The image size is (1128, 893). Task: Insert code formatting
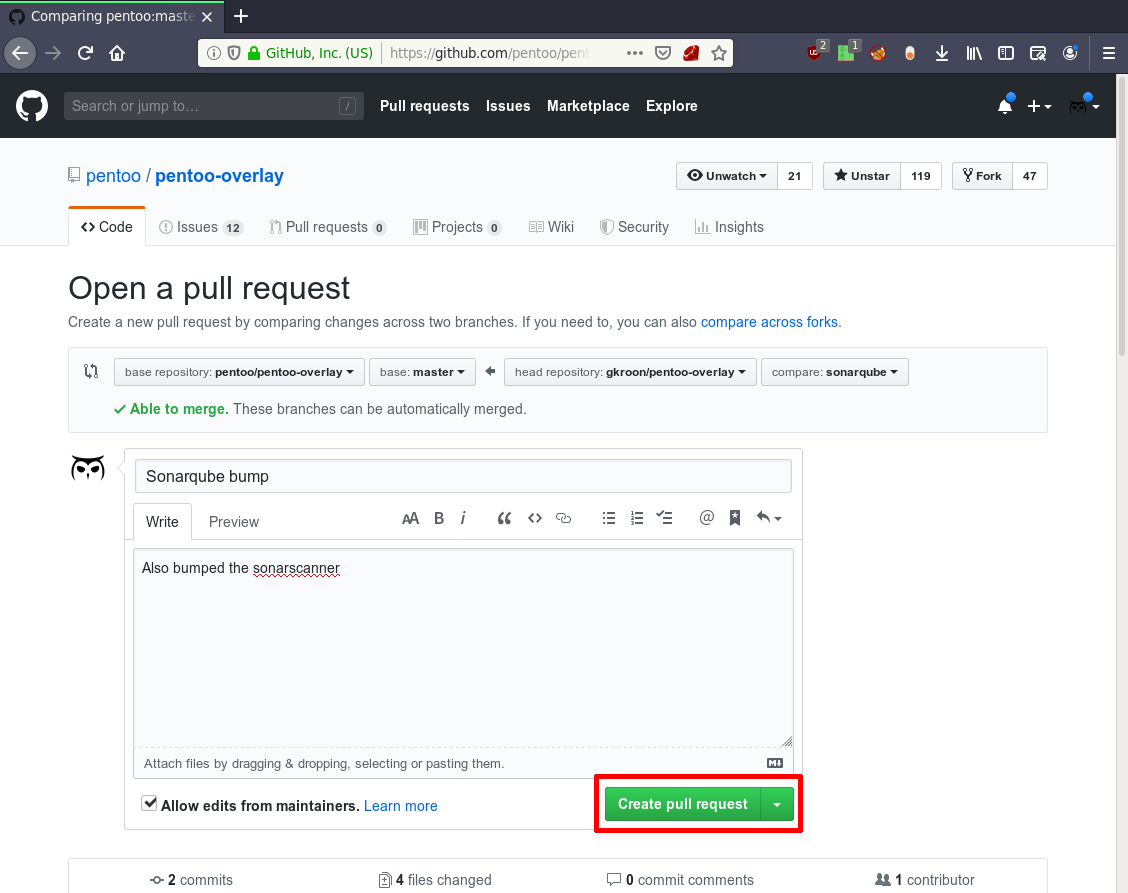[535, 518]
